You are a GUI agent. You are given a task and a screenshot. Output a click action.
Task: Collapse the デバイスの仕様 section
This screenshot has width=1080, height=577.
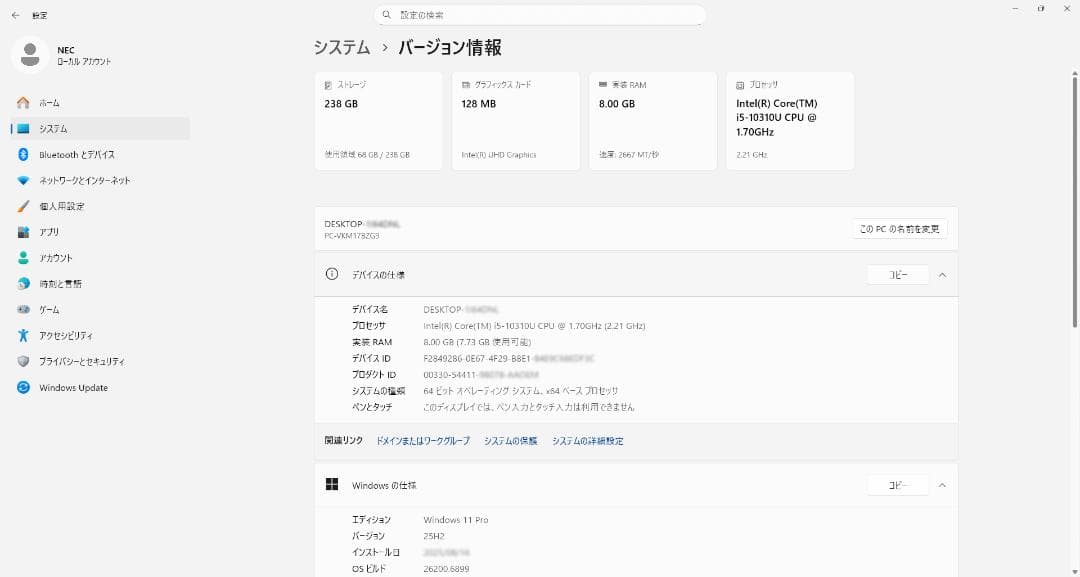pos(941,274)
